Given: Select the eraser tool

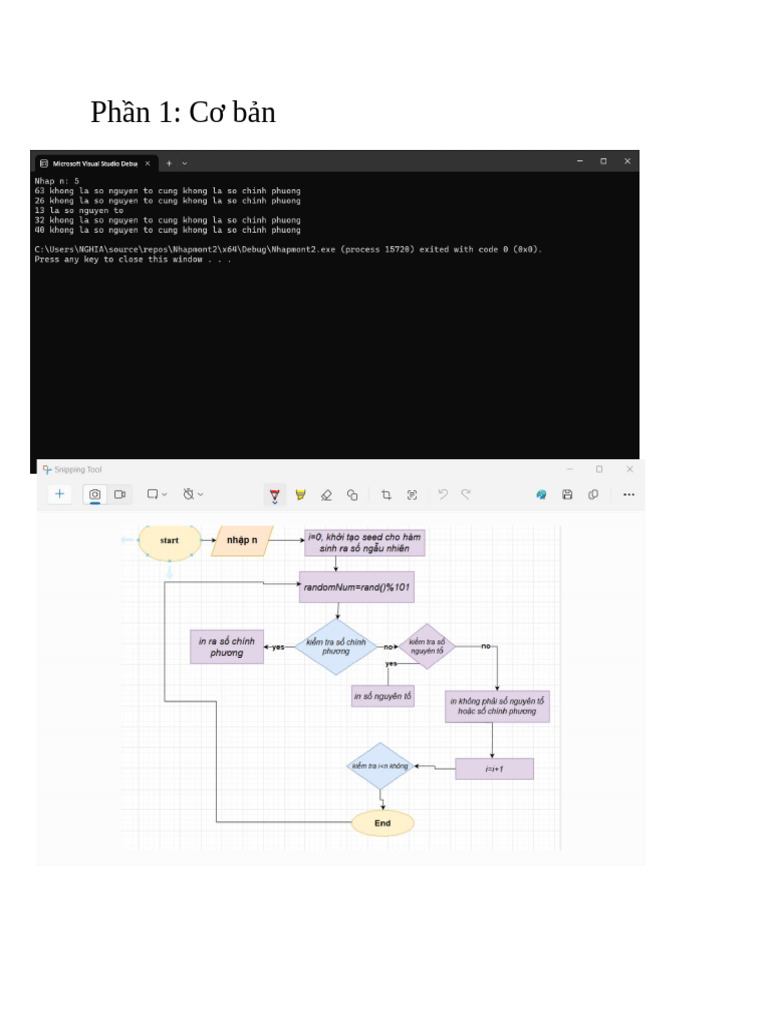Looking at the screenshot, I should tap(326, 495).
